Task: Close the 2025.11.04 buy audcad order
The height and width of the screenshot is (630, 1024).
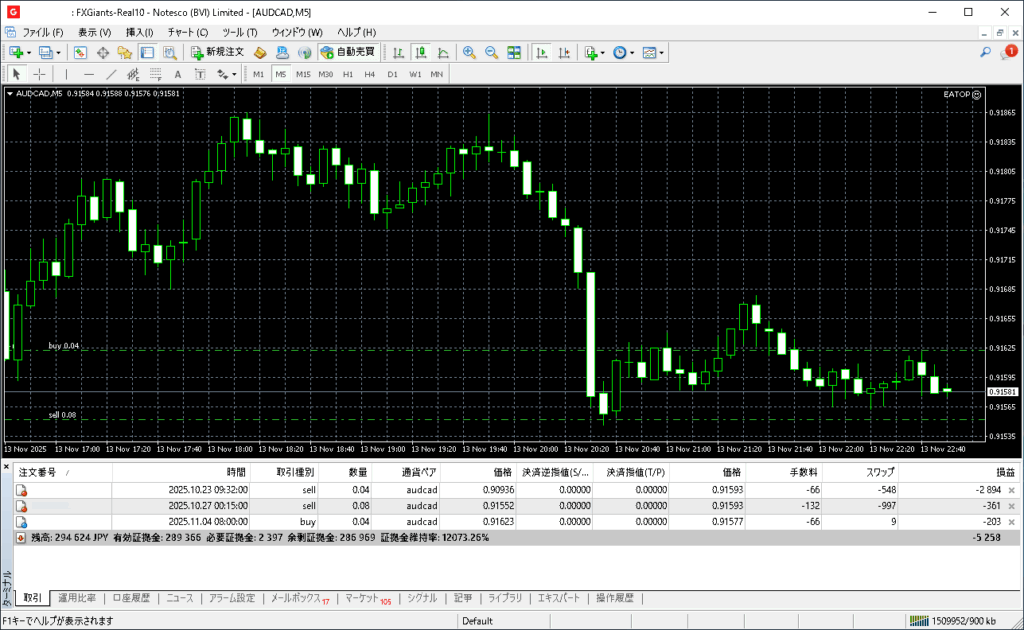Action: click(x=1011, y=522)
